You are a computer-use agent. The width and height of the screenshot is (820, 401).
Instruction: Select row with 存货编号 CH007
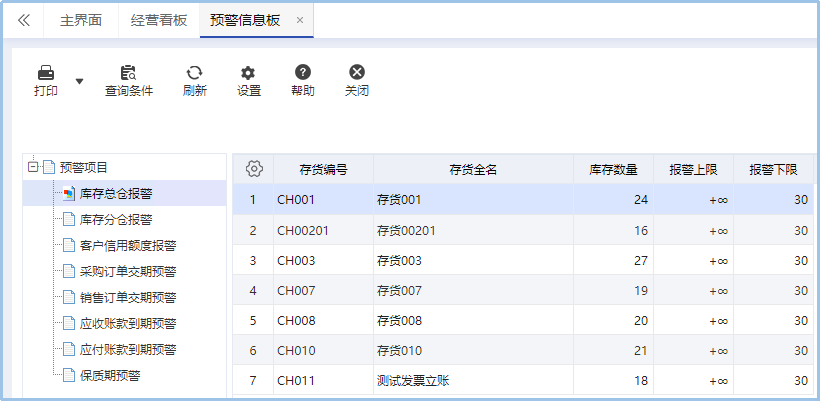click(523, 290)
